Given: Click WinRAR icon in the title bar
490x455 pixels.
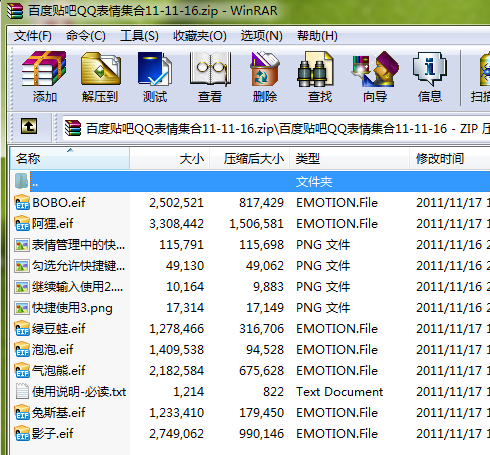Looking at the screenshot, I should pos(15,10).
